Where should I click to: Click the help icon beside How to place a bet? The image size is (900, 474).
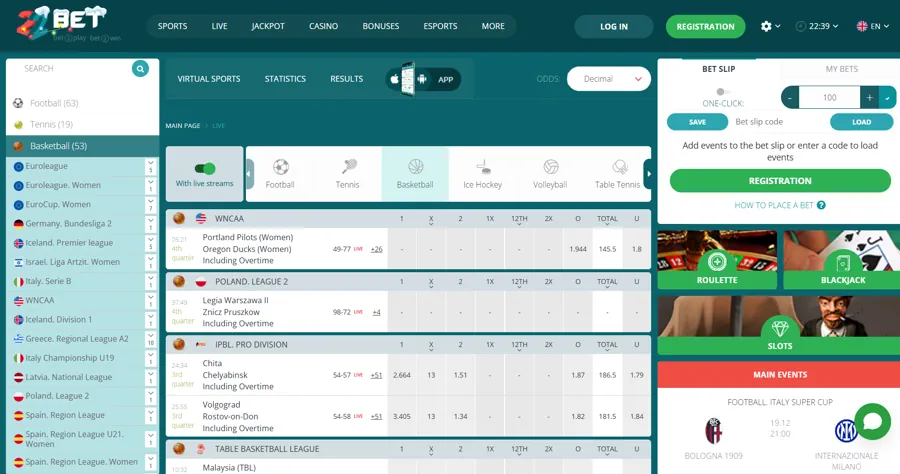[x=821, y=205]
